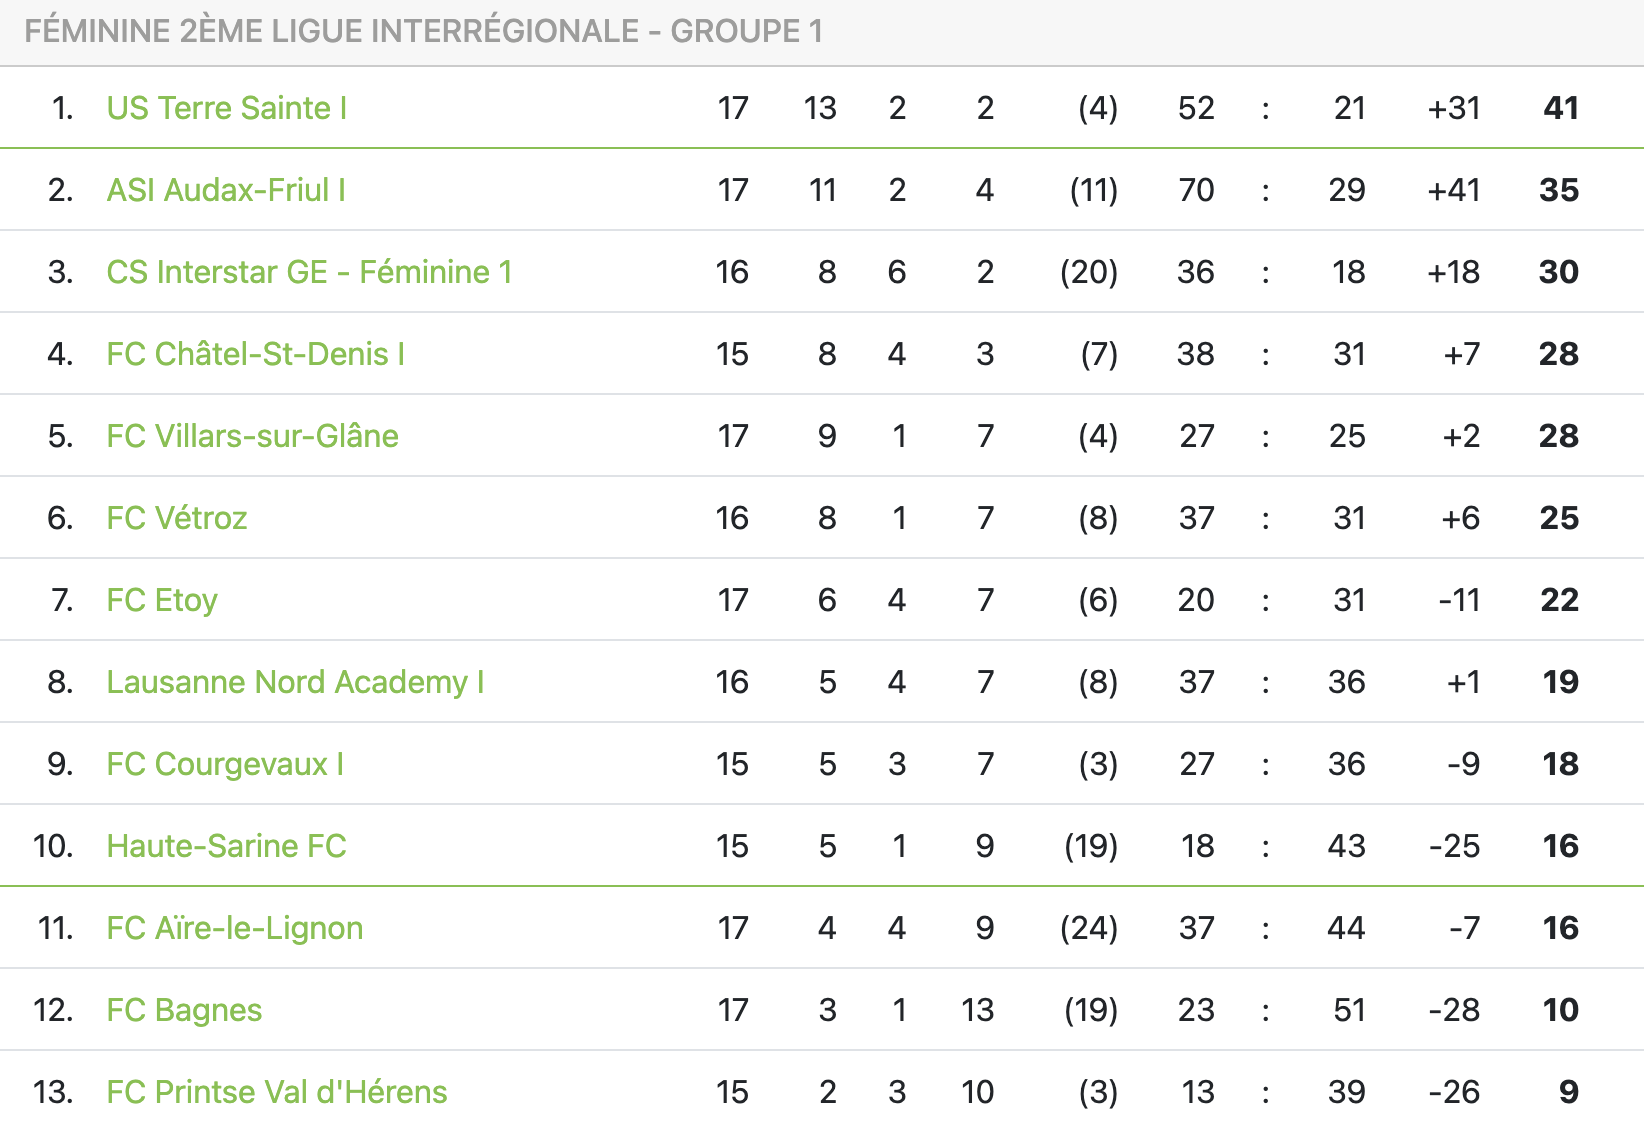Go to FC Aïre-le-Lignon team page

tap(235, 928)
